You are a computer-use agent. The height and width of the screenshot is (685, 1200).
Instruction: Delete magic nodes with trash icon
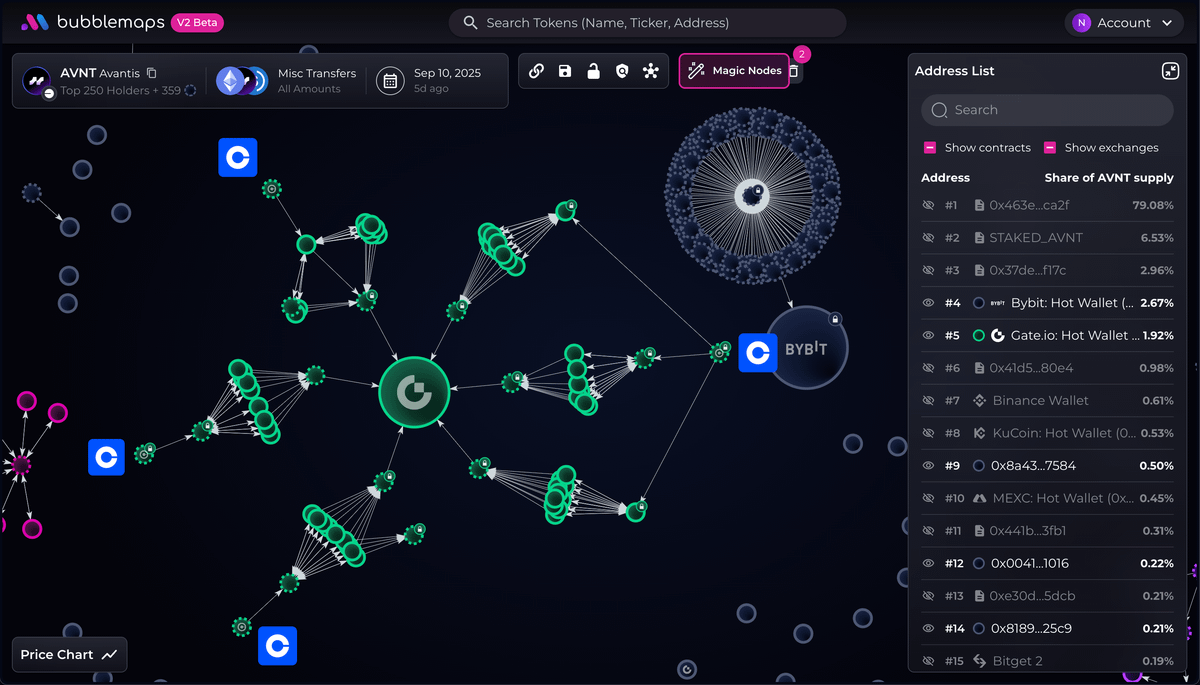793,72
